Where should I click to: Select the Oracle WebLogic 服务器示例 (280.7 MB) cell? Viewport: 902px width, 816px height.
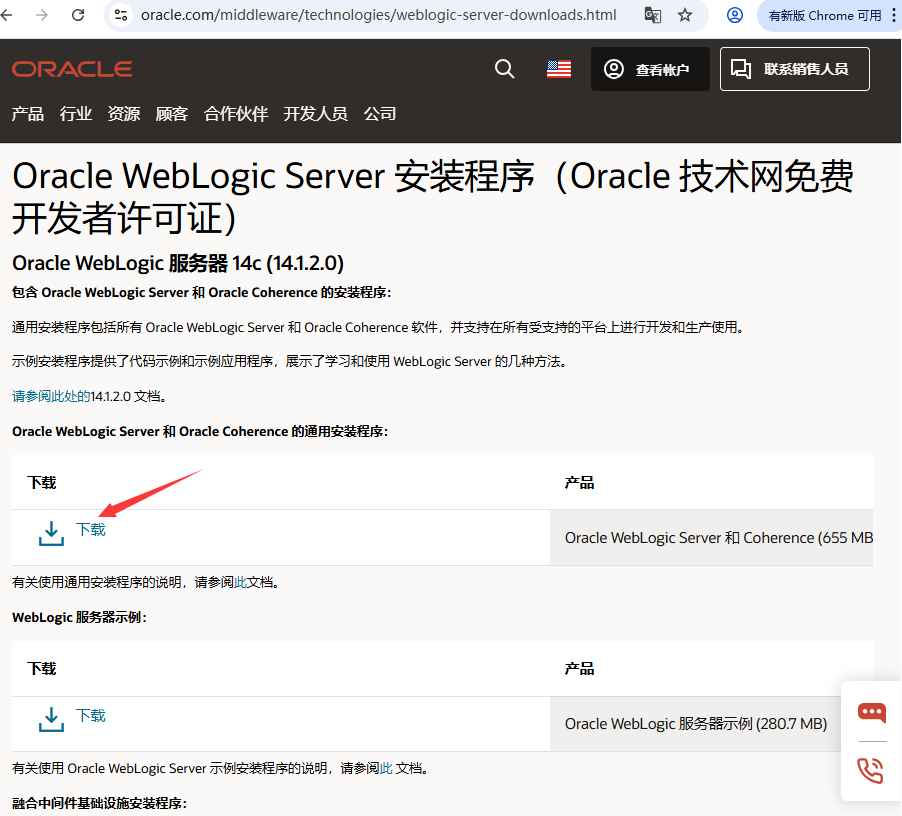711,723
